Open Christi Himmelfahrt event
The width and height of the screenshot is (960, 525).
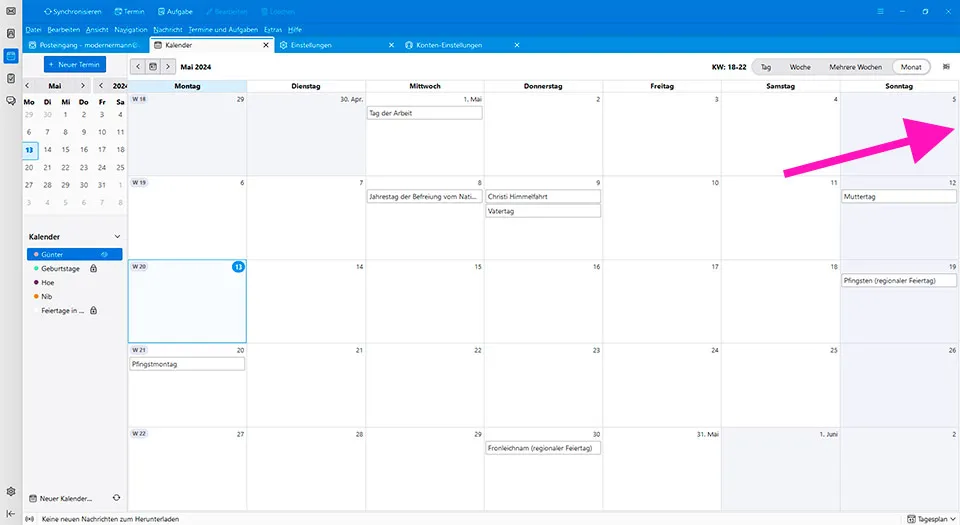(x=543, y=196)
